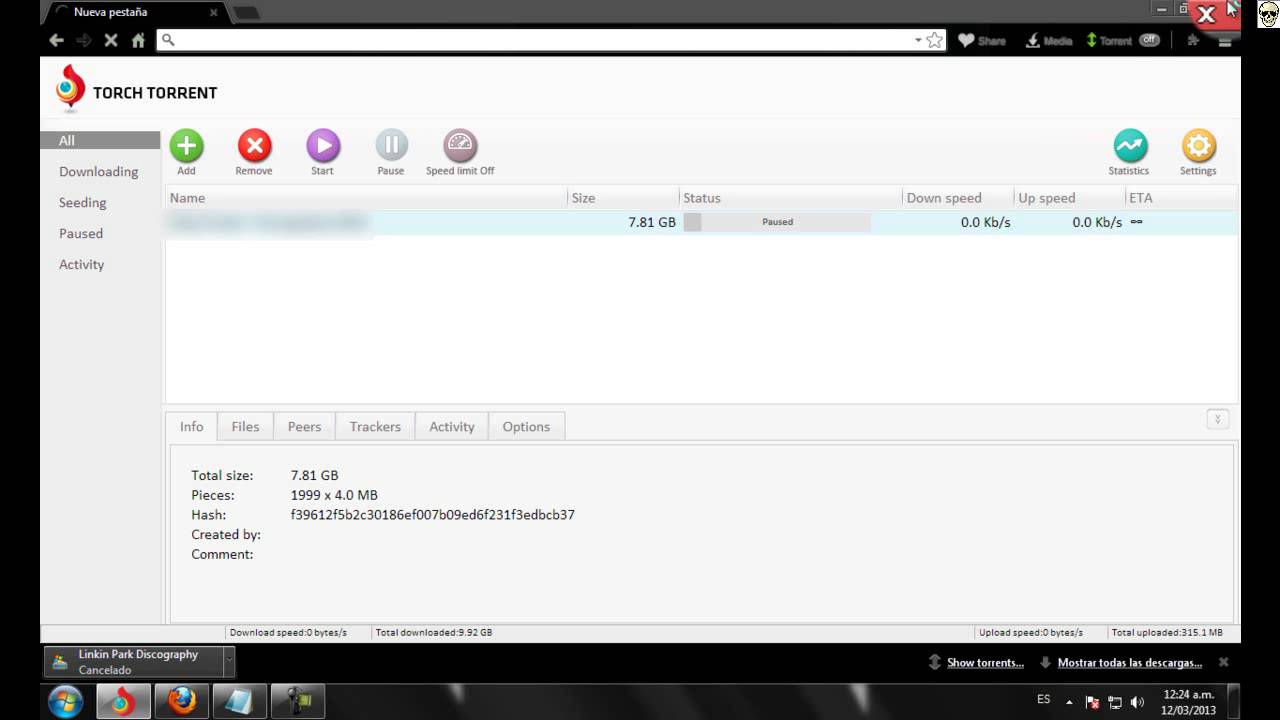Click the Torch browser taskbar icon
Image resolution: width=1280 pixels, height=720 pixels.
[x=123, y=701]
